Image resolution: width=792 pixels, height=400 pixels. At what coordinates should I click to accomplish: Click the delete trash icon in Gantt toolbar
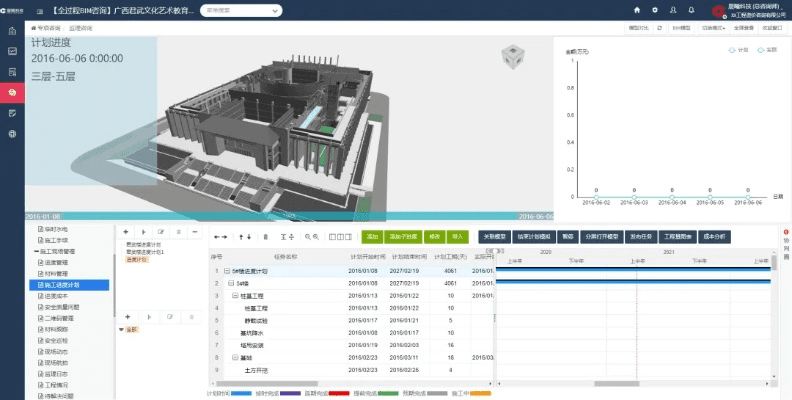pos(265,237)
